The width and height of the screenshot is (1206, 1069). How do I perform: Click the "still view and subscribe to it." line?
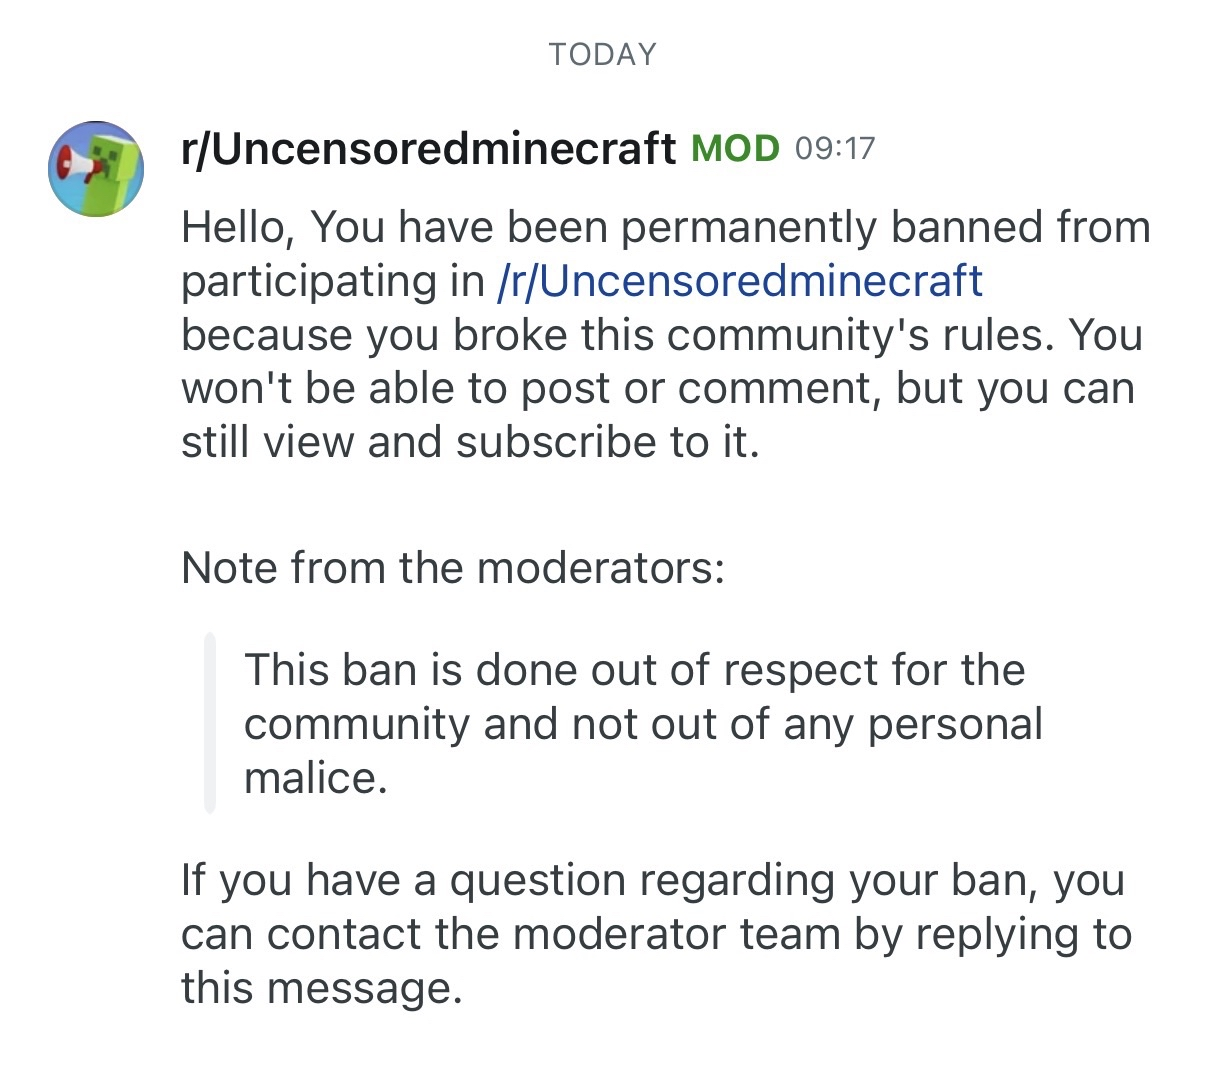470,442
